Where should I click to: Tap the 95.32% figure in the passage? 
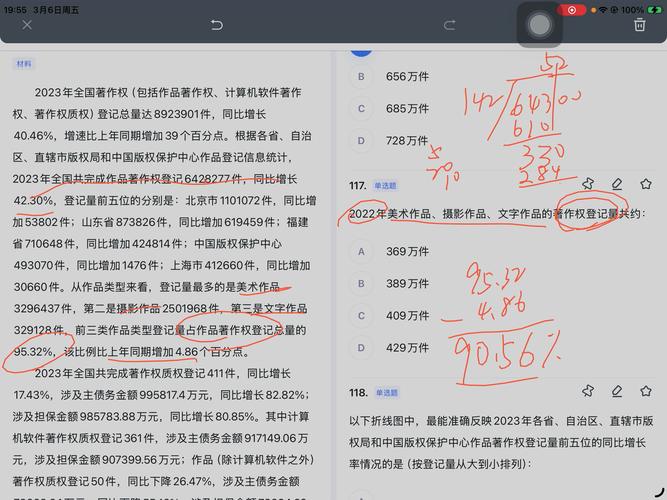[33, 352]
